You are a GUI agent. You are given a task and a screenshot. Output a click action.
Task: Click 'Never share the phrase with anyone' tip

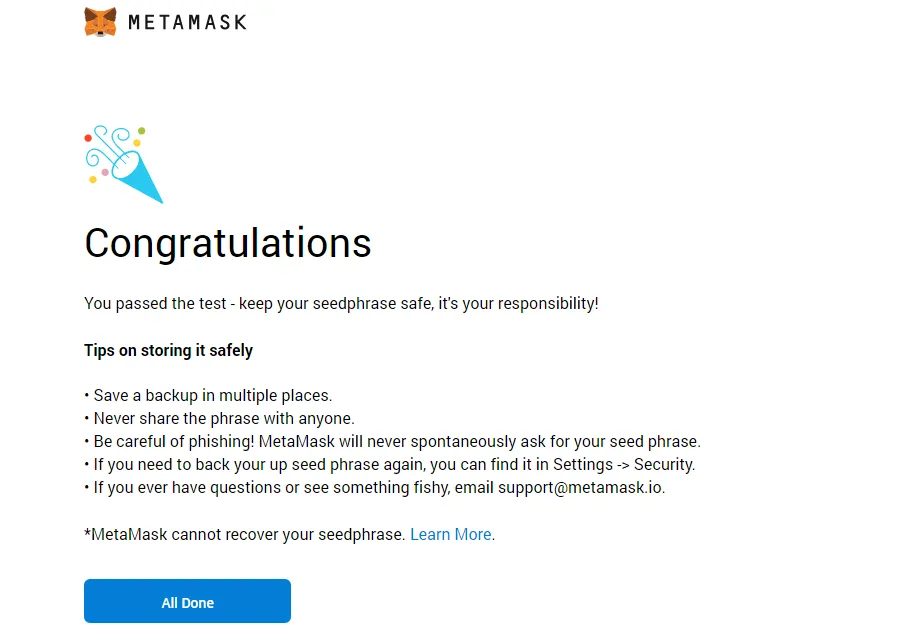(x=219, y=419)
